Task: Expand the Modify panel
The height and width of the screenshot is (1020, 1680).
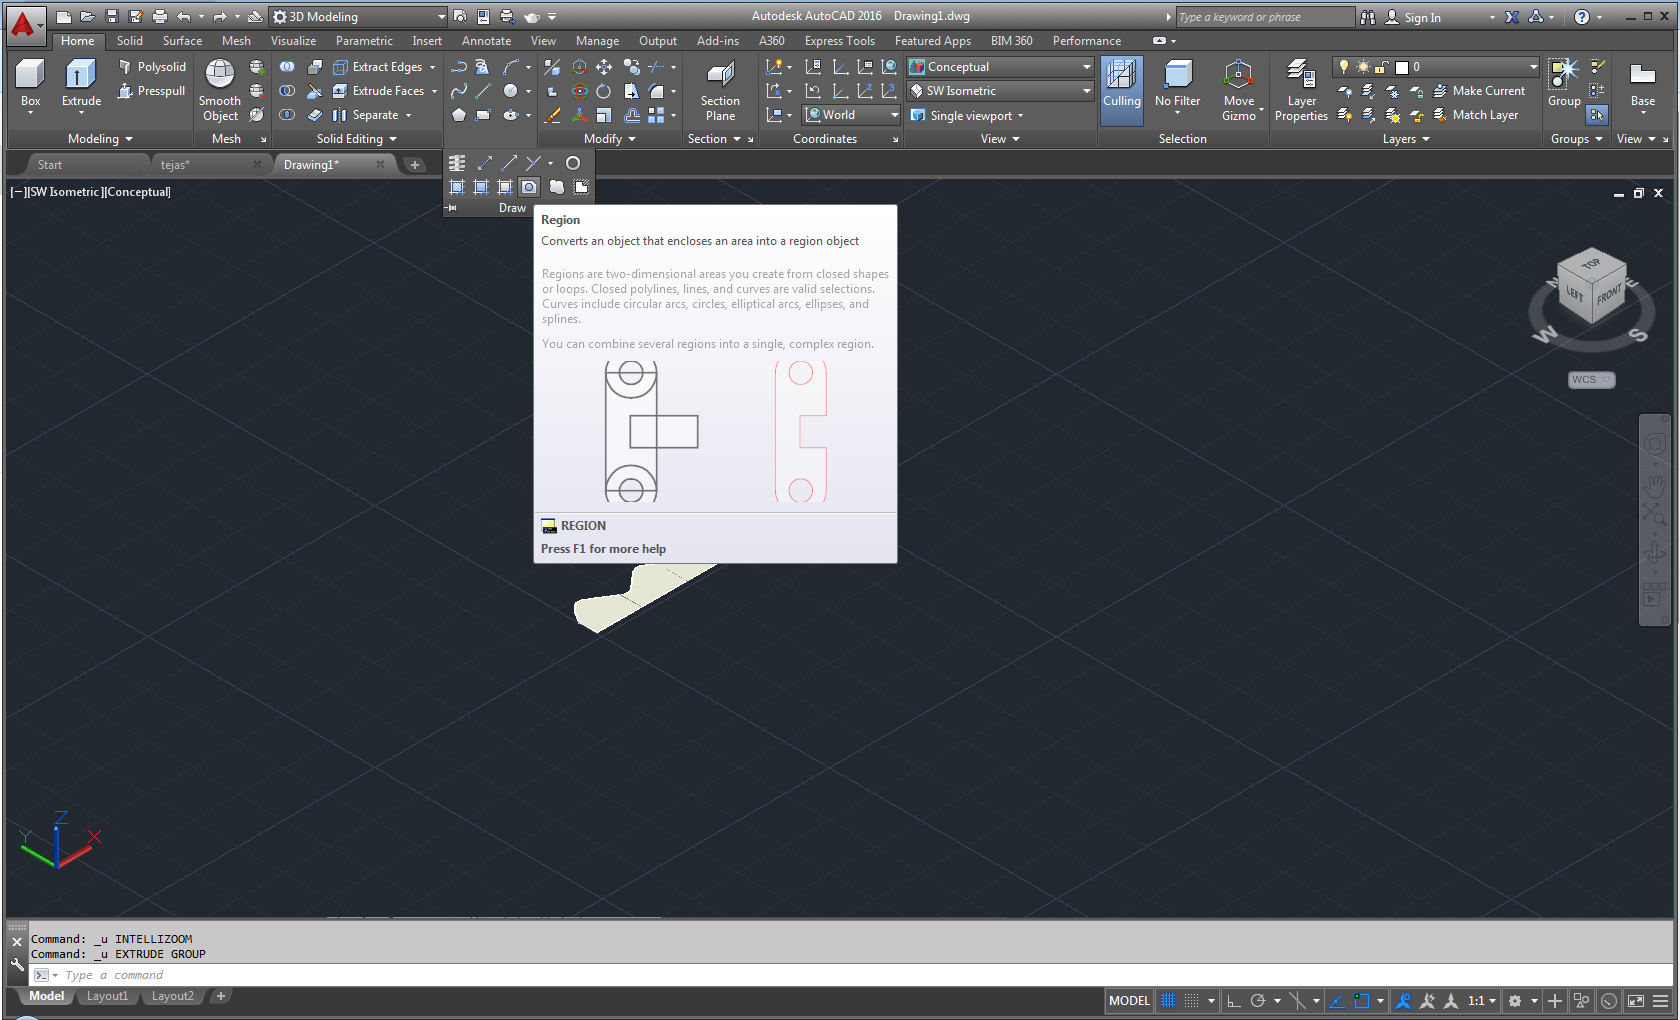Action: [610, 139]
